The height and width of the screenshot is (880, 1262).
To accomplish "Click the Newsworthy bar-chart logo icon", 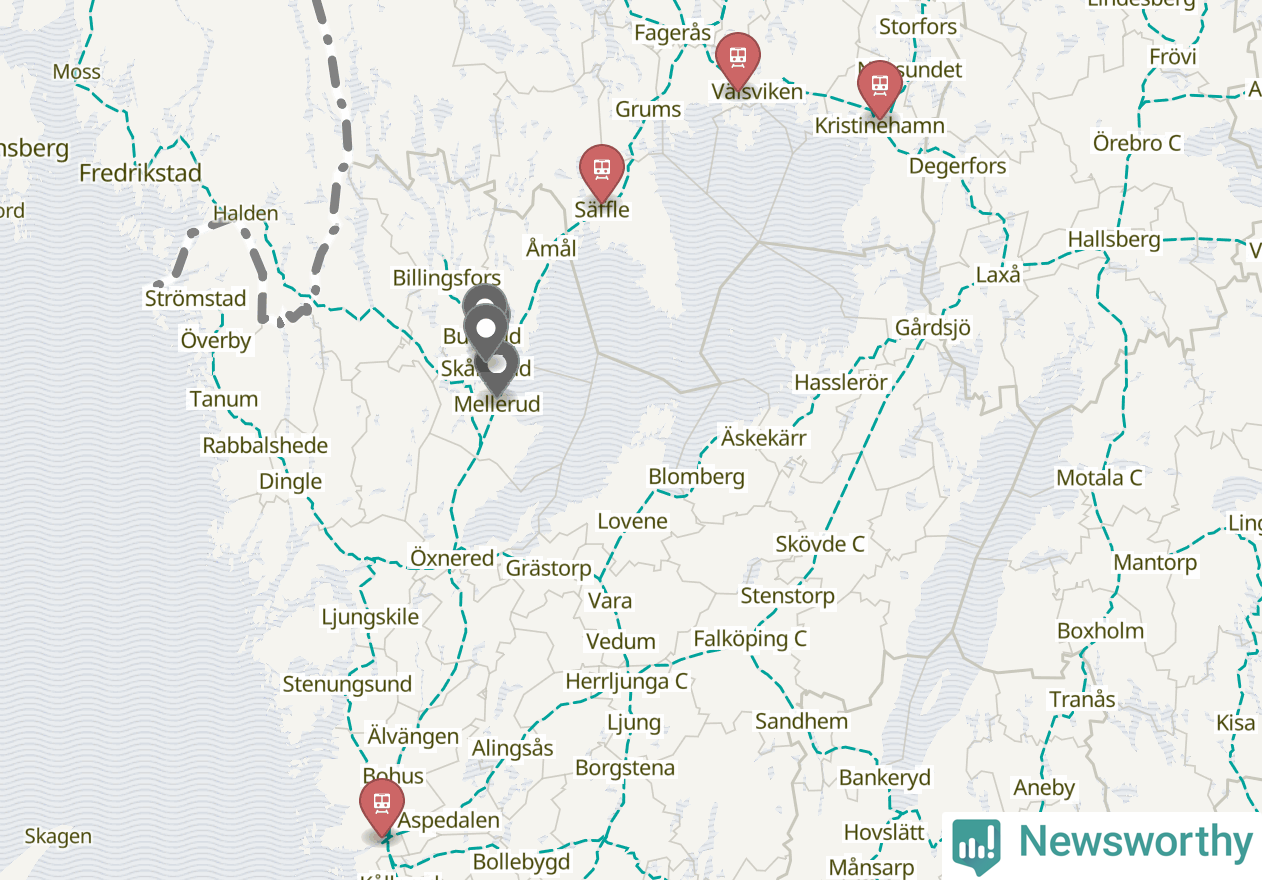I will coord(976,842).
